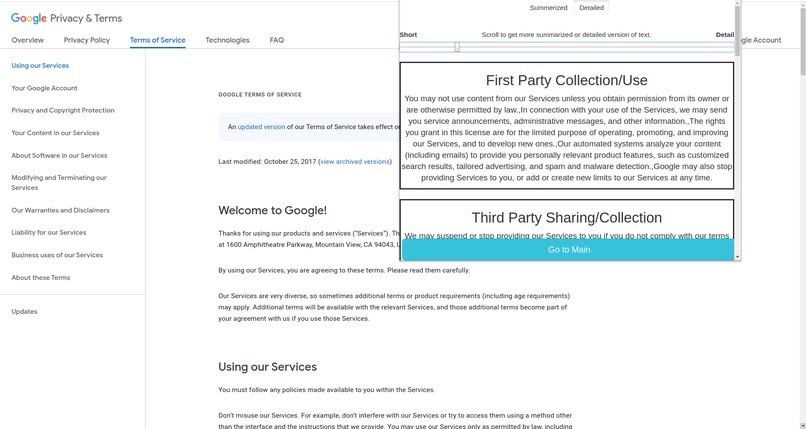Open Liability for our Services
806x429 pixels.
49,233
